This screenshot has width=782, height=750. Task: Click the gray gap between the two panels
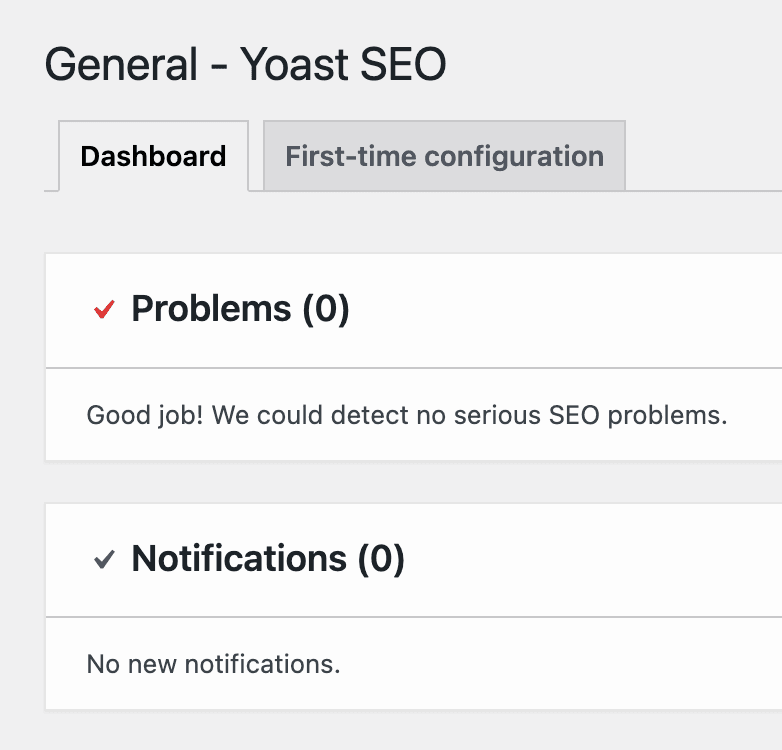[400, 482]
